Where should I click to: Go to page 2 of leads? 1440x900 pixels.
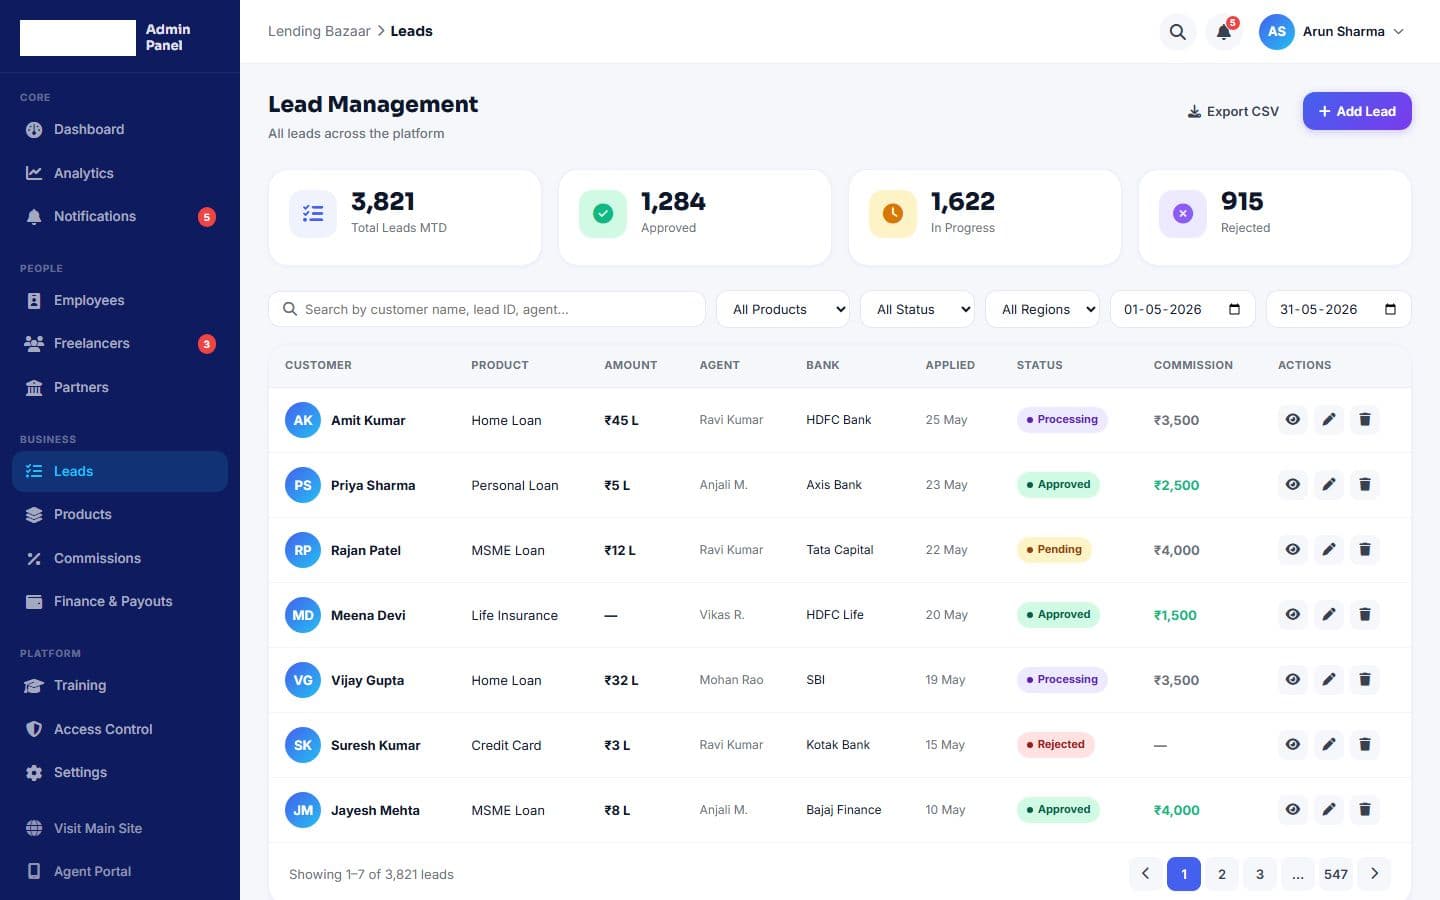(x=1222, y=874)
